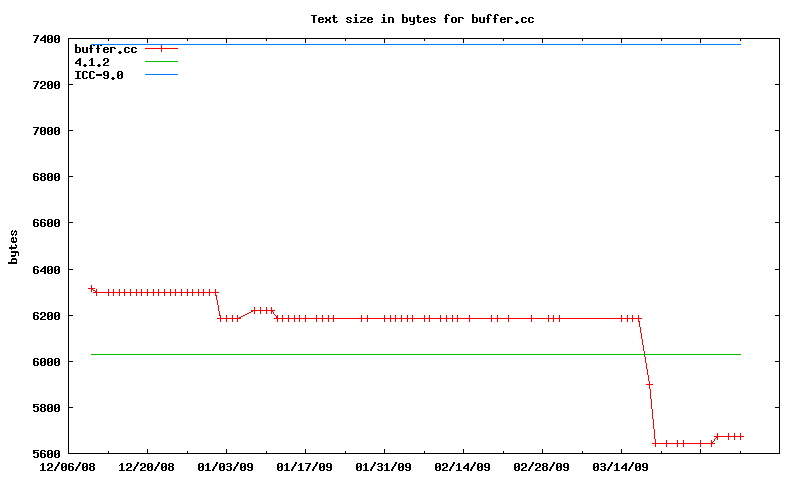
Task: Click the green horizontal reference line in the plot
Action: pos(400,354)
